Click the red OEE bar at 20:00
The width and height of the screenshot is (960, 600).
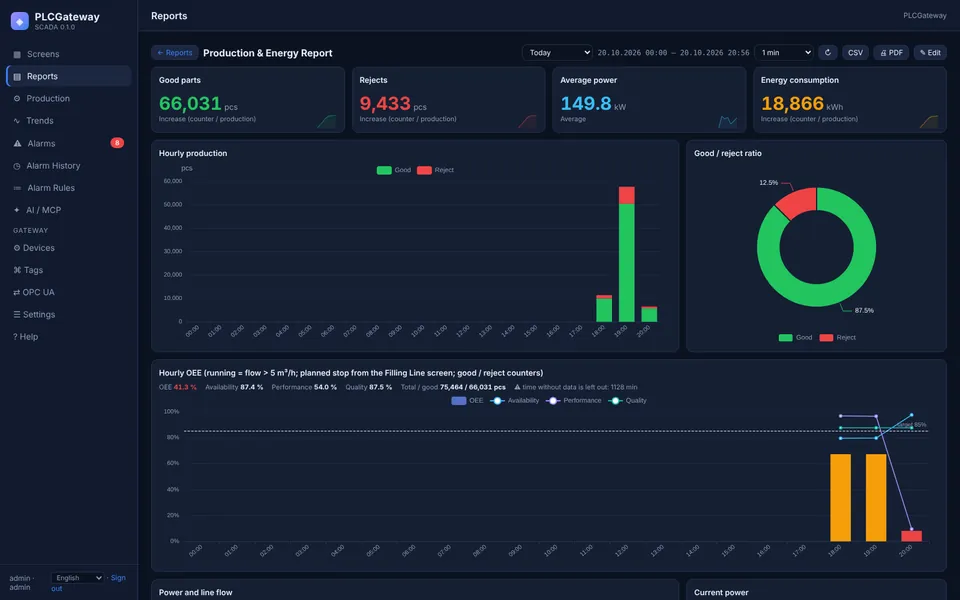911,536
